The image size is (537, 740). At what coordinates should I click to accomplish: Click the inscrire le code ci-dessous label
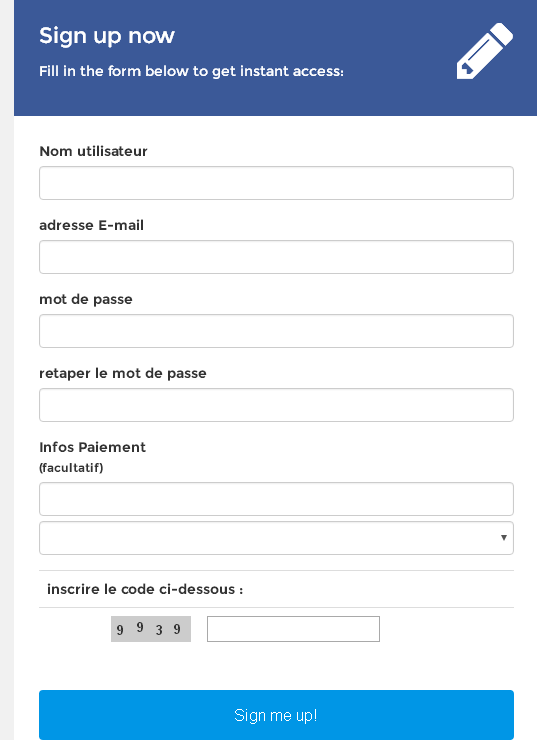pyautogui.click(x=145, y=589)
